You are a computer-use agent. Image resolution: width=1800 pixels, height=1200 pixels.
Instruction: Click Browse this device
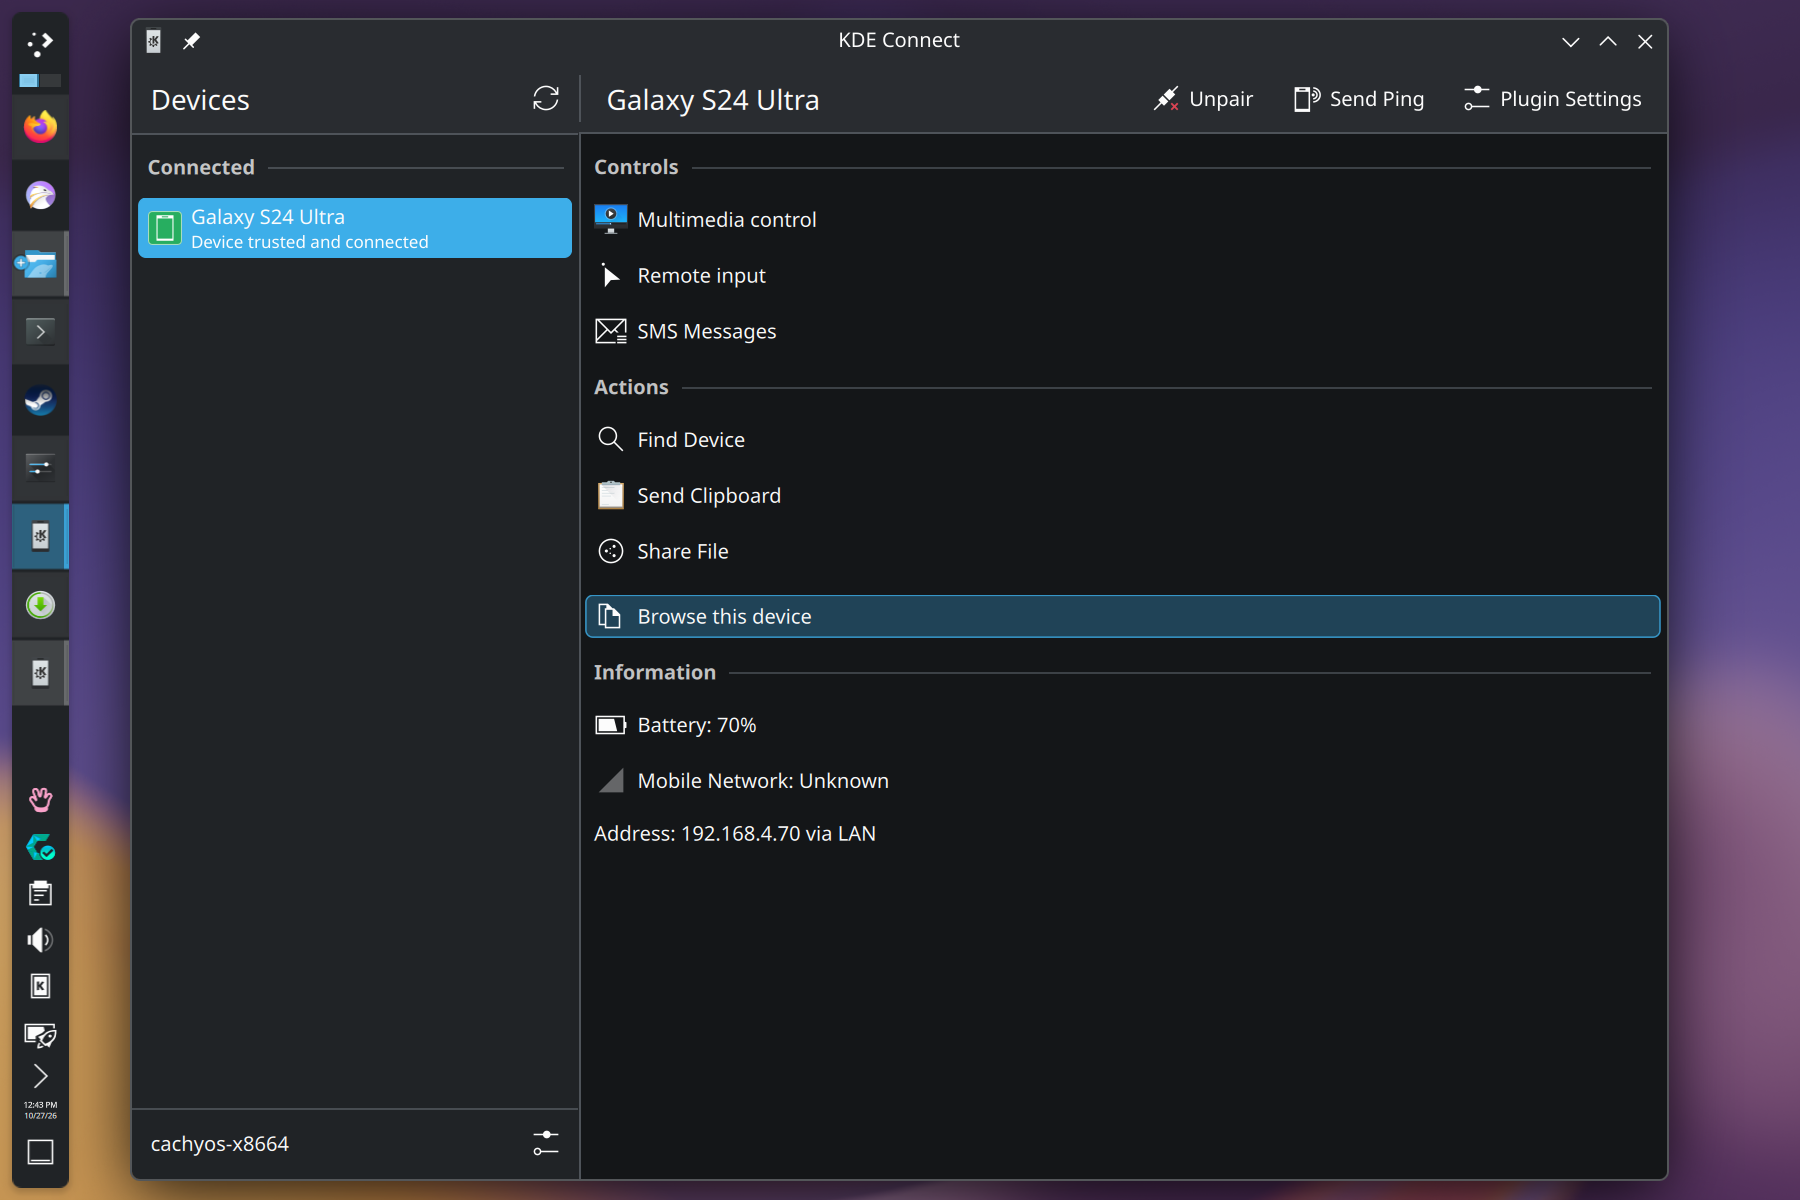coord(1122,617)
